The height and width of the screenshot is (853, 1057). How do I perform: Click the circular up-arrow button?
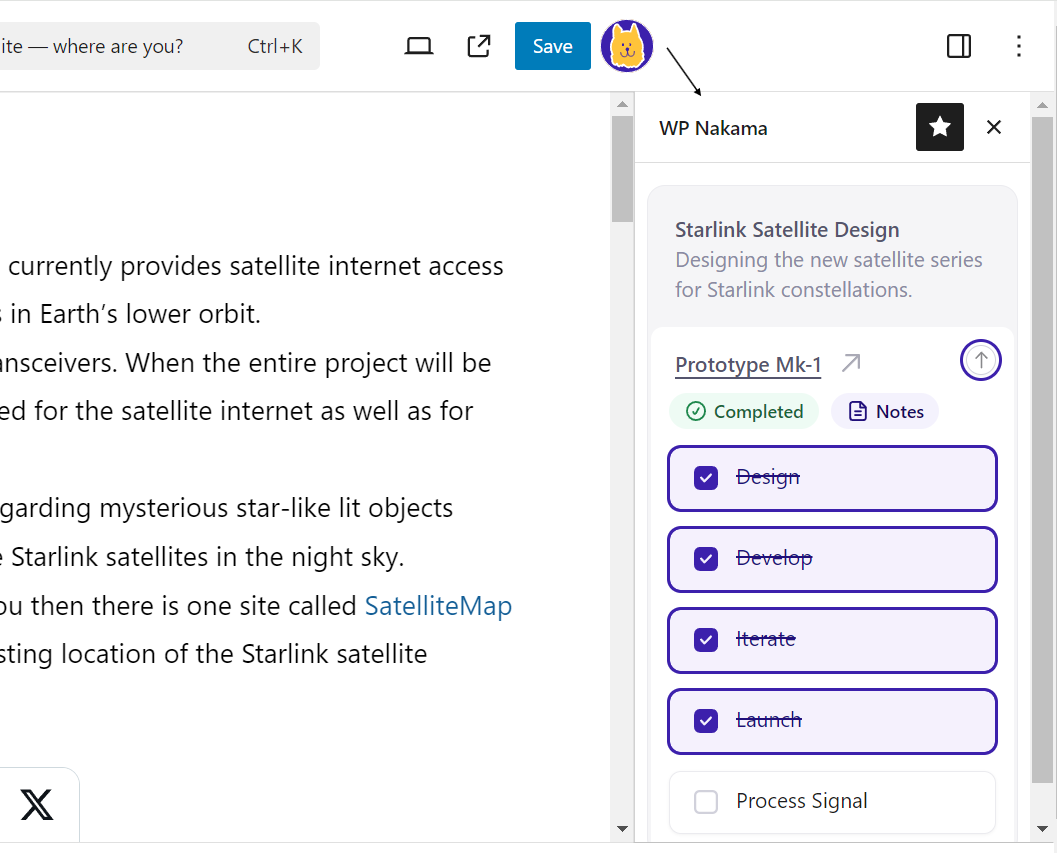point(981,360)
